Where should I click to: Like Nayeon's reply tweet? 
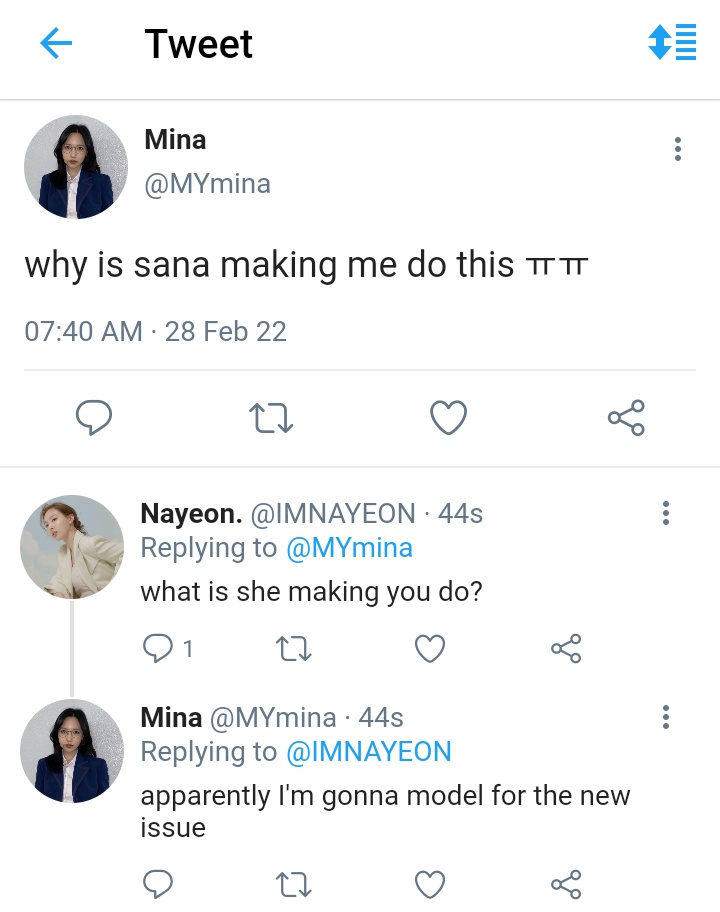point(430,649)
